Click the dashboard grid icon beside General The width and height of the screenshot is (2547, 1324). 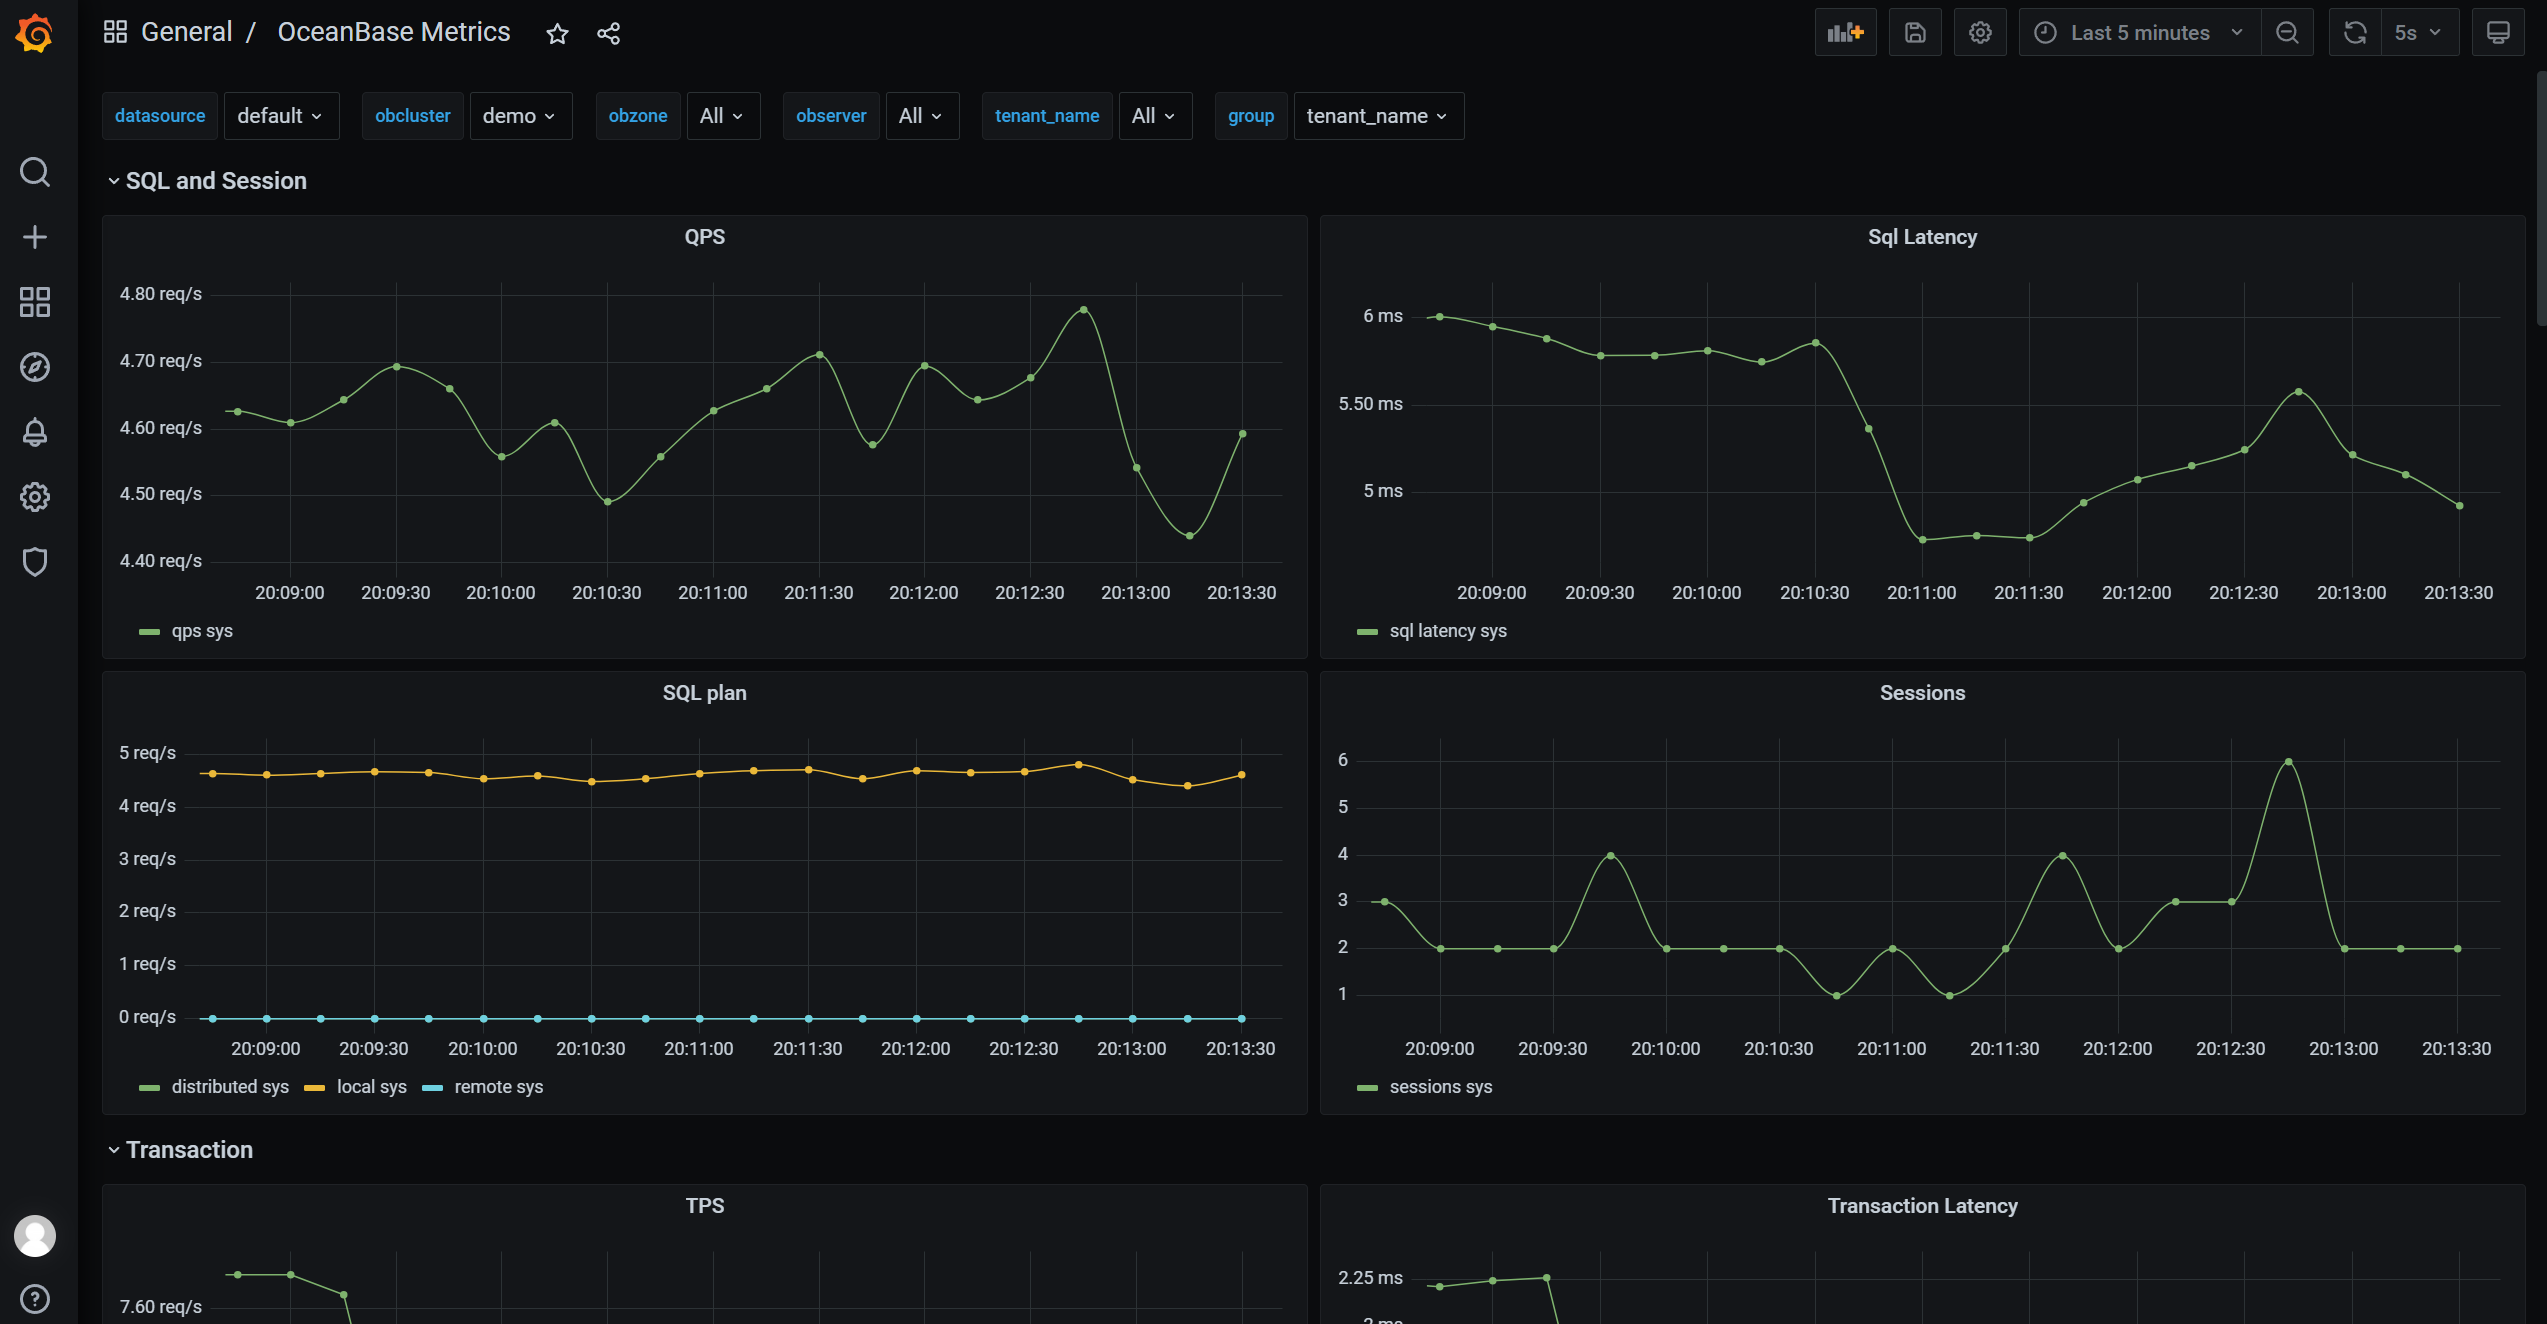[115, 32]
